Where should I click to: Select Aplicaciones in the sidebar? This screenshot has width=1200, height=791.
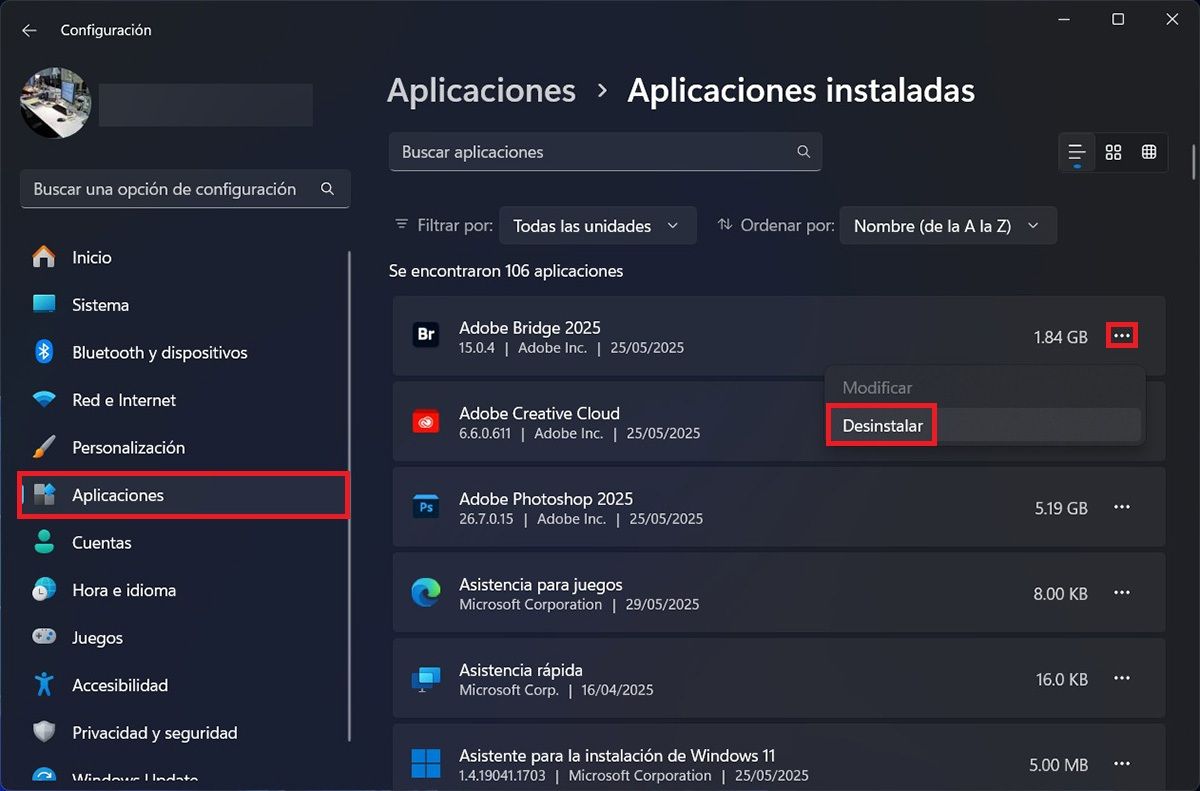pyautogui.click(x=185, y=495)
